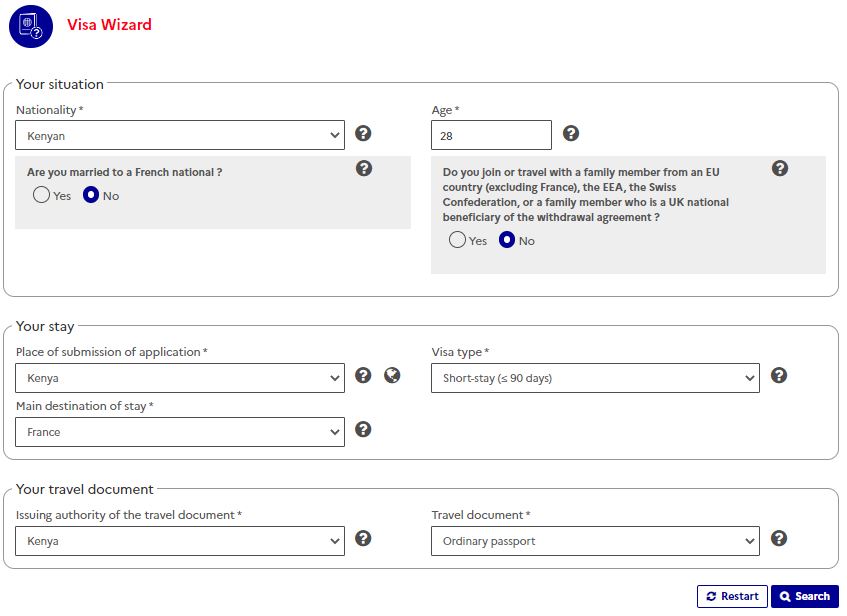The image size is (847, 616).
Task: Open help for Nationality field
Action: pos(363,133)
